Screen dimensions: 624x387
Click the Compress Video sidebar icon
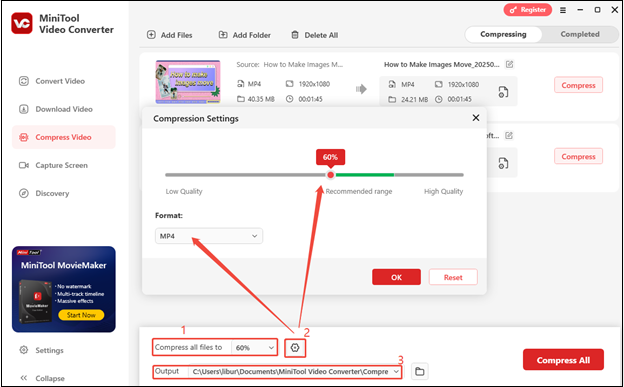[24, 137]
